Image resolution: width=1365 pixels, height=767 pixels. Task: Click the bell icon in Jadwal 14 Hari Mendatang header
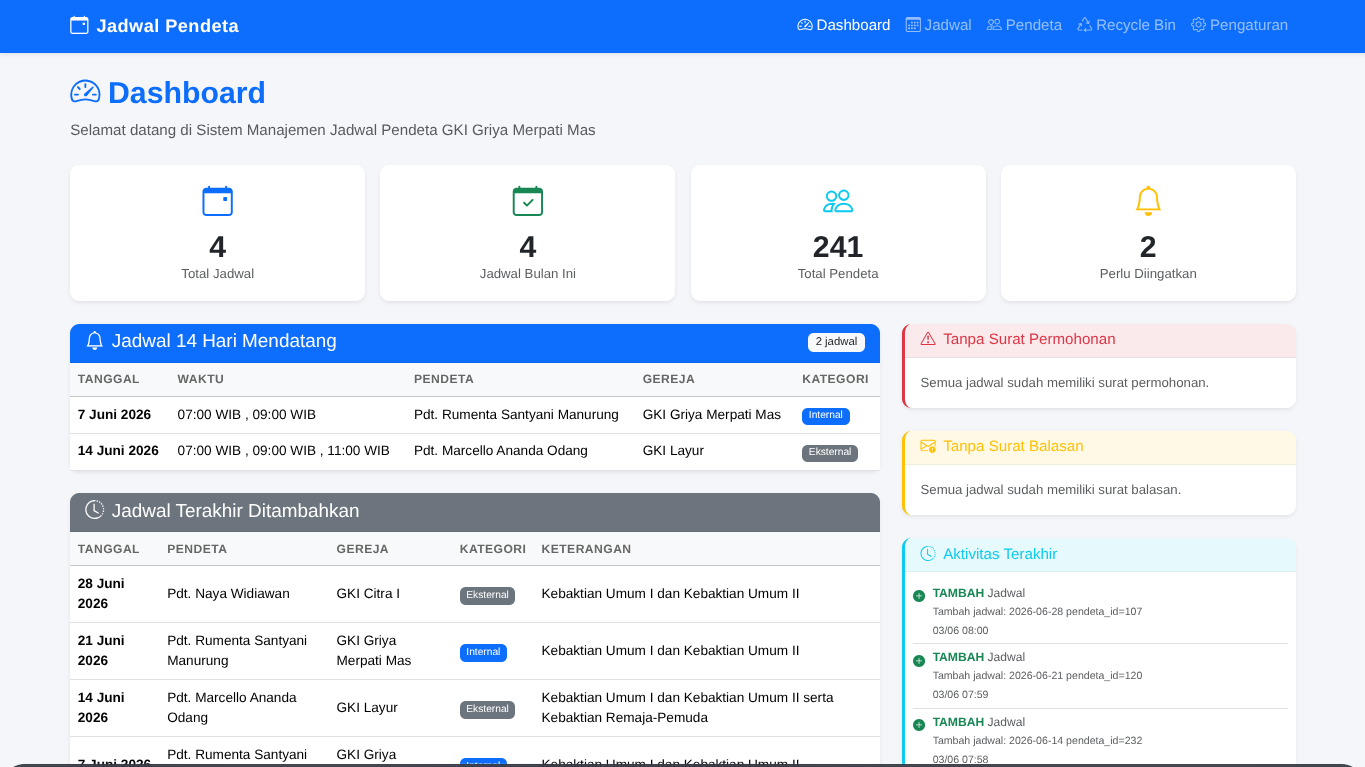pyautogui.click(x=95, y=341)
